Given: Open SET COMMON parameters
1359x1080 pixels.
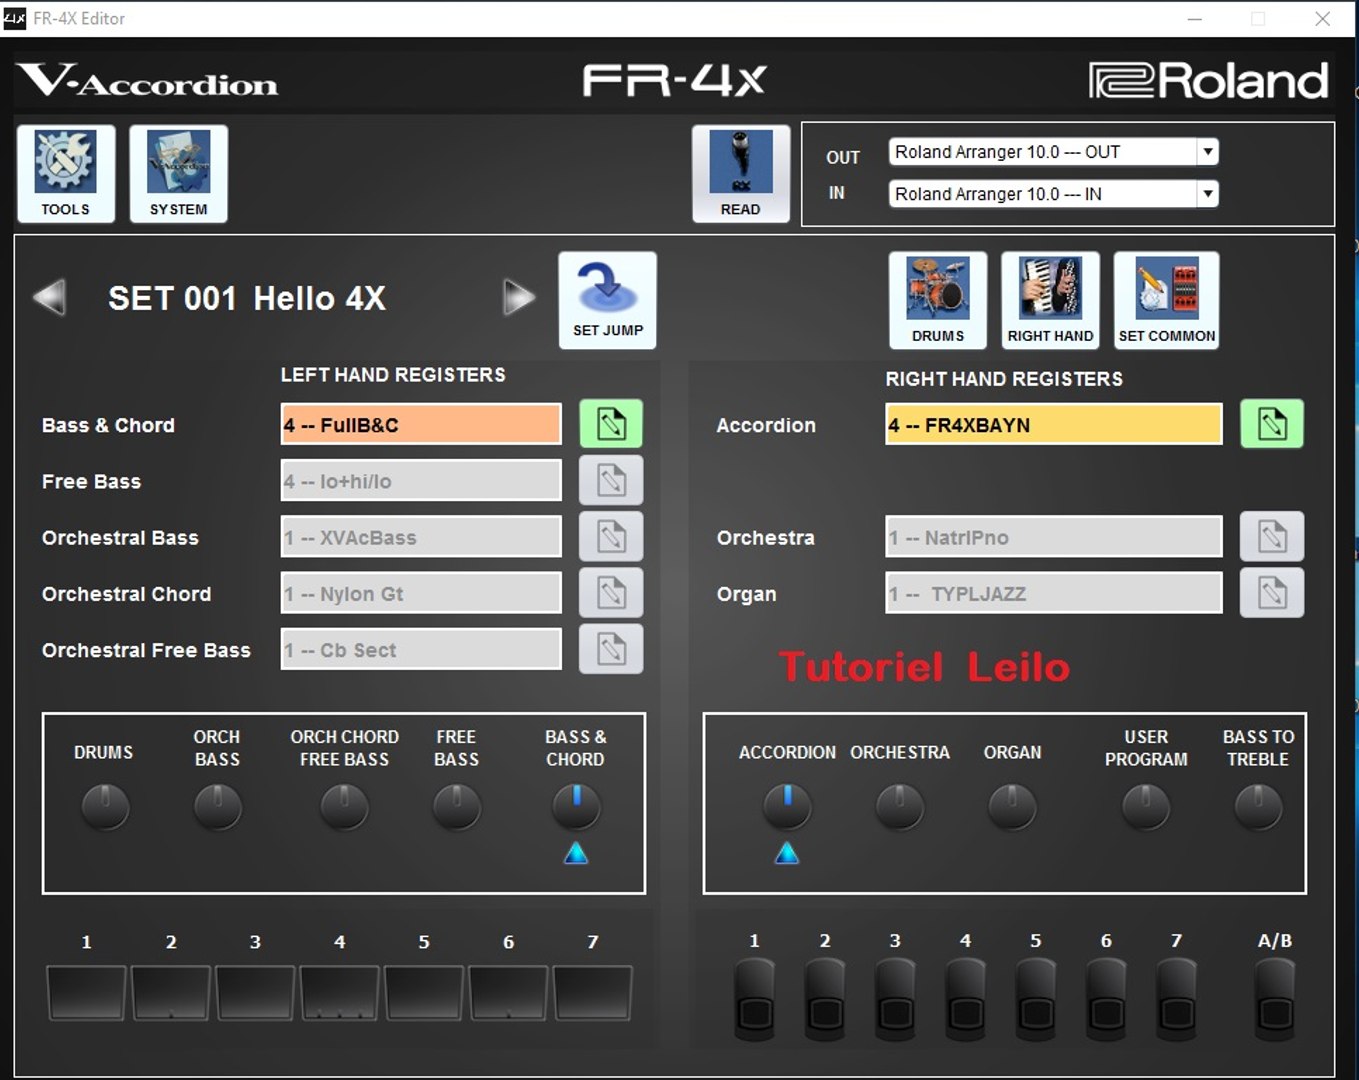Looking at the screenshot, I should pos(1167,300).
